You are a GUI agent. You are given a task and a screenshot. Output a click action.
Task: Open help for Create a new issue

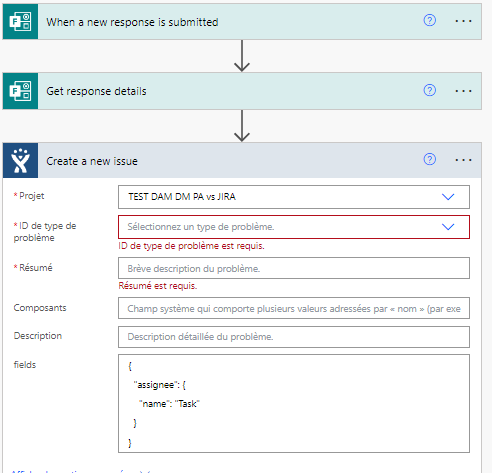429,159
